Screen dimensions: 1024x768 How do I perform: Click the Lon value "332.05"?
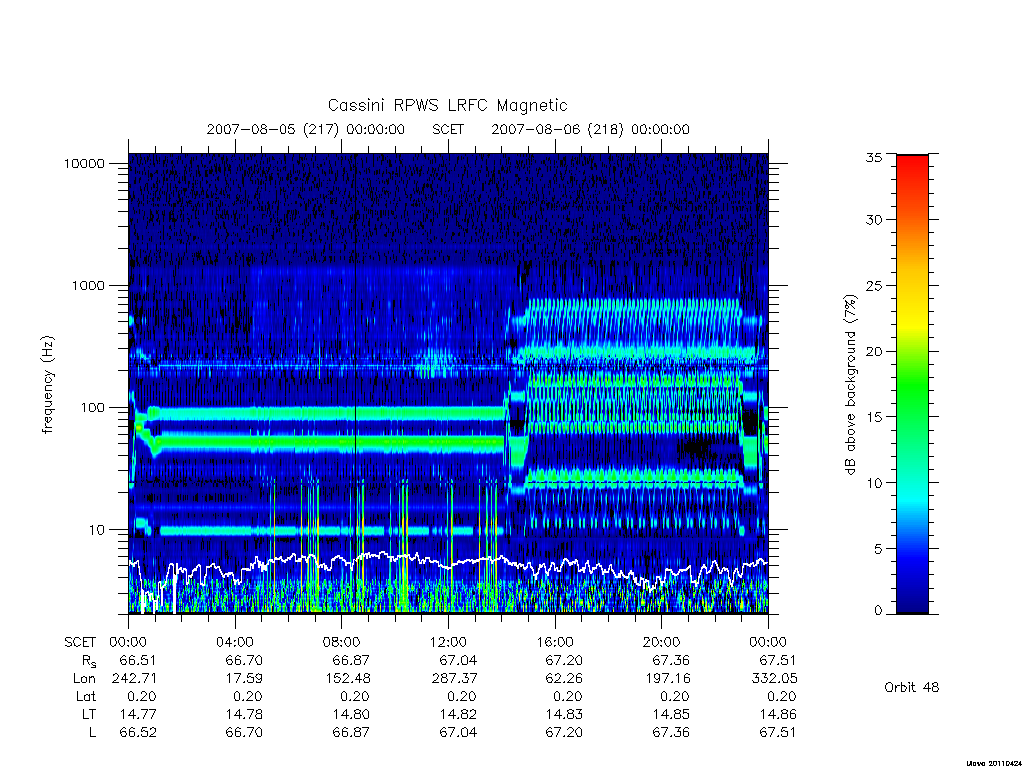pyautogui.click(x=775, y=679)
